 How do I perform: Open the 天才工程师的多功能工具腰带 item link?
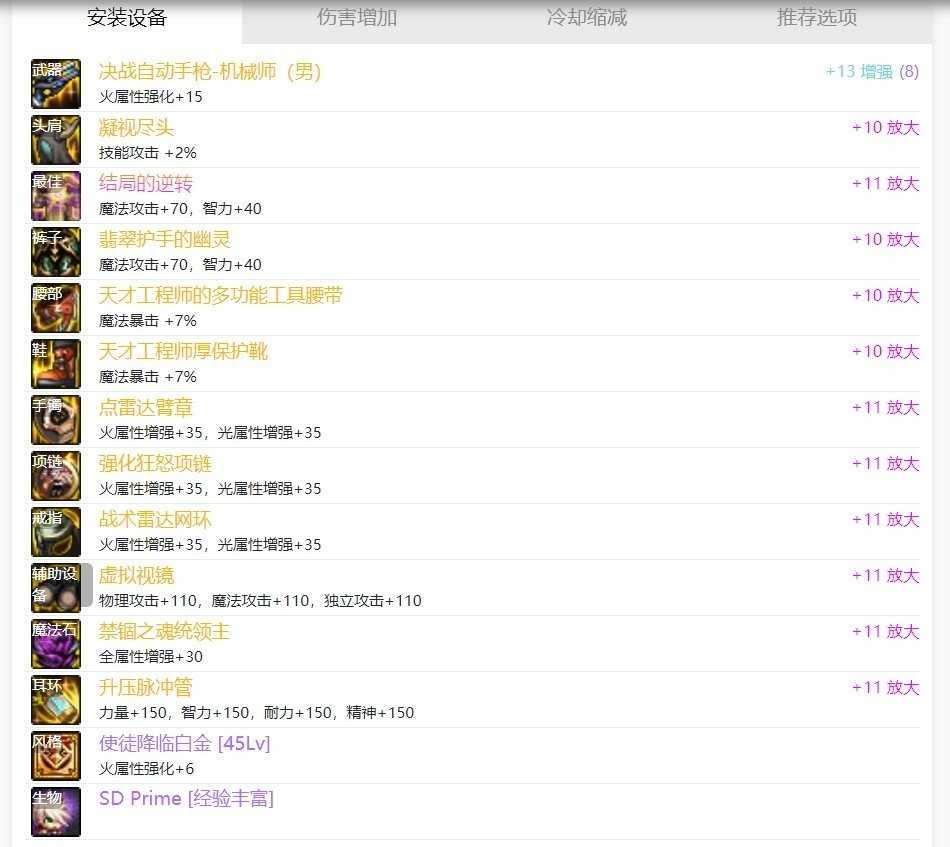click(x=221, y=295)
